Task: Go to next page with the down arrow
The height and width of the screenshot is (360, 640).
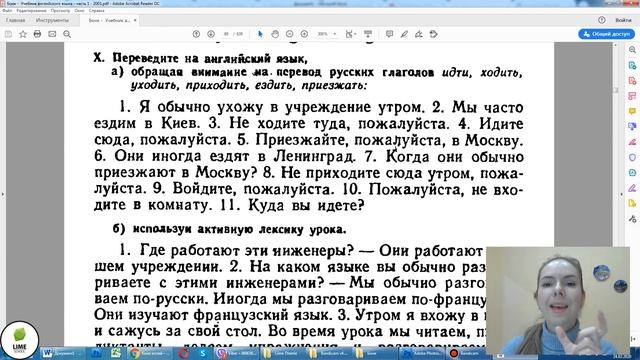Action: 211,34
